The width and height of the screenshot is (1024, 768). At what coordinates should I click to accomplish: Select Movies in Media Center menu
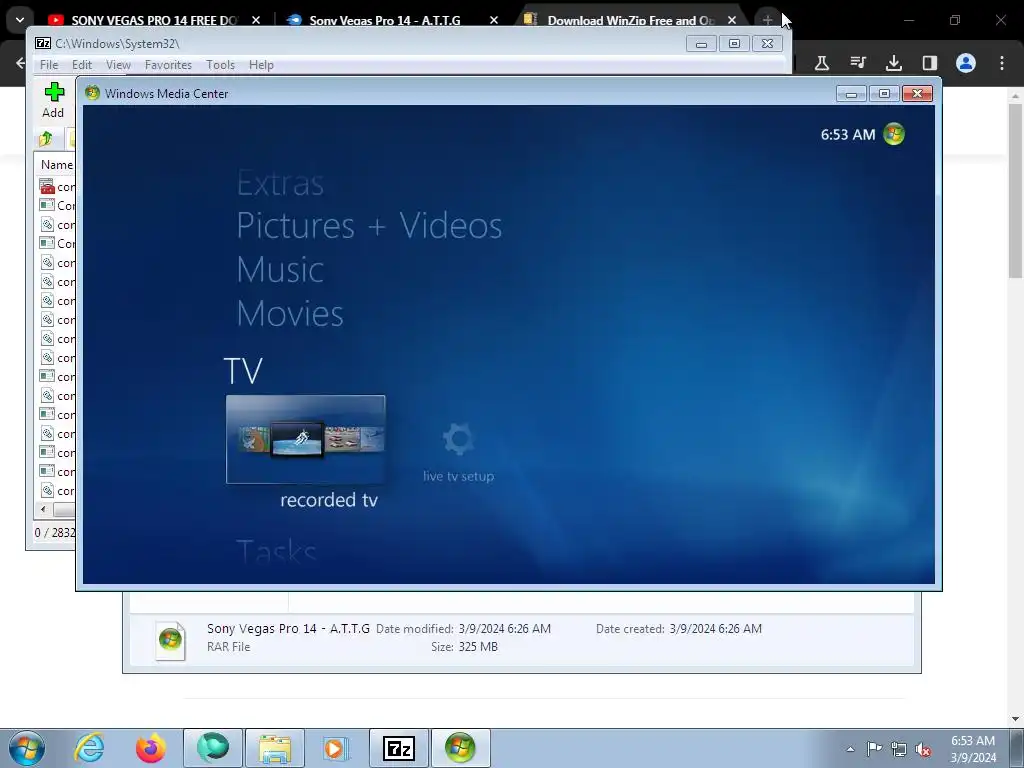coord(290,313)
